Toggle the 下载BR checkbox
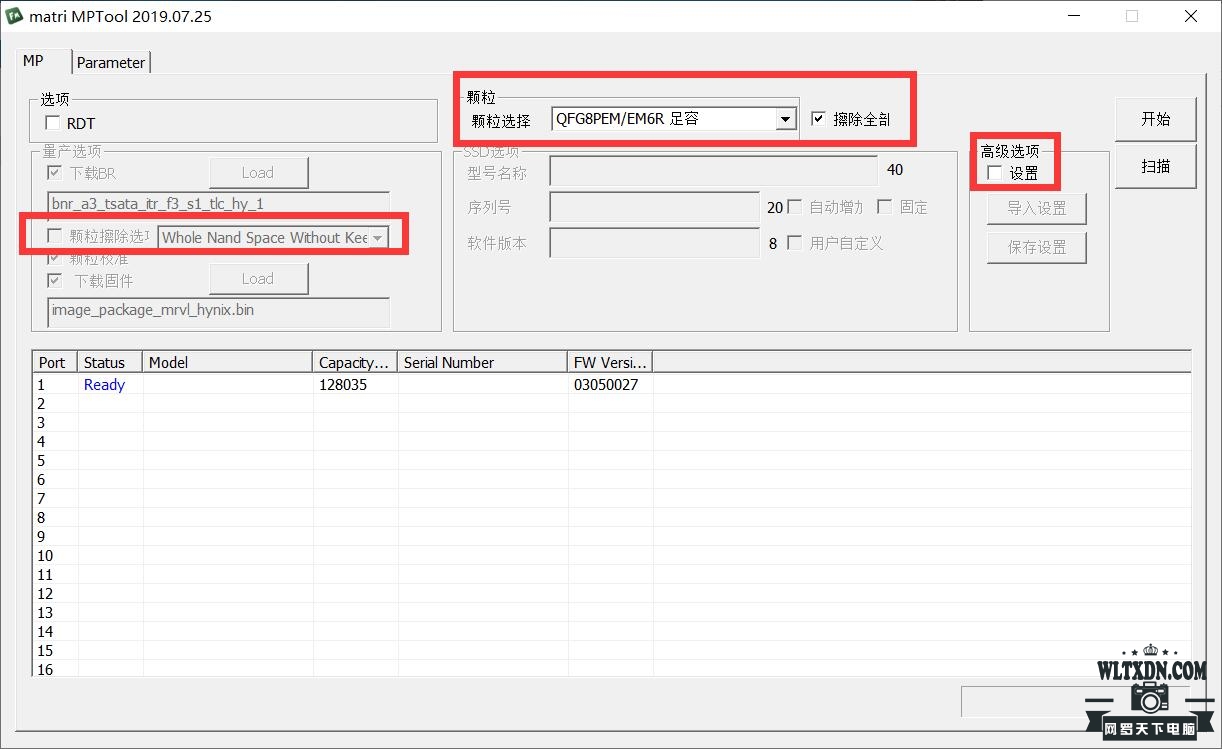 pyautogui.click(x=54, y=173)
